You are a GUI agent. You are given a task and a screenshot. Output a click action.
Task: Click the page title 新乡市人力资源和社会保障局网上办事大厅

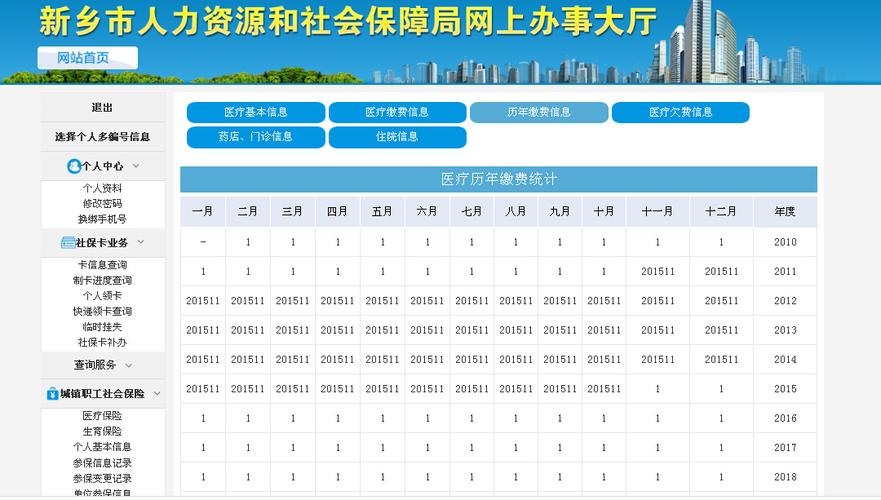tap(348, 21)
